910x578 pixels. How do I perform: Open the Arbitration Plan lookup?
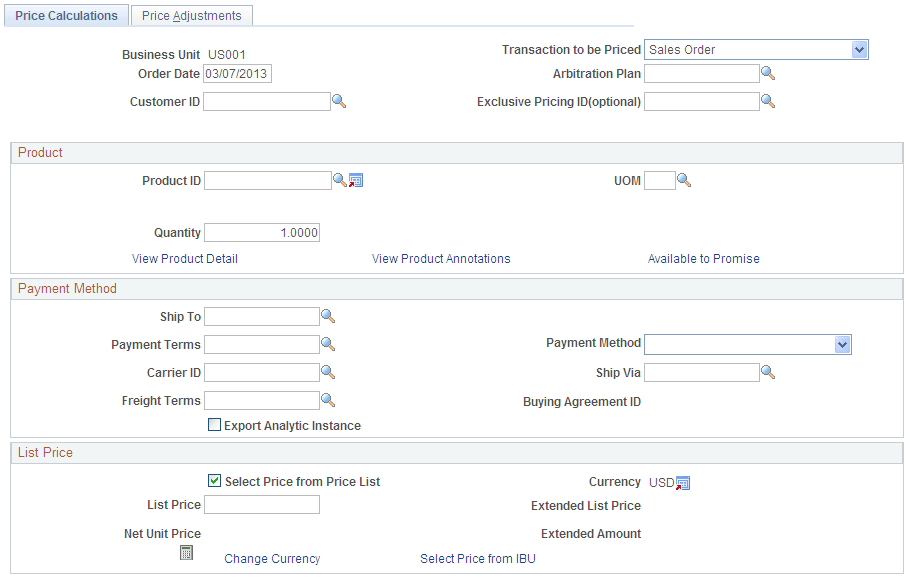tap(768, 73)
